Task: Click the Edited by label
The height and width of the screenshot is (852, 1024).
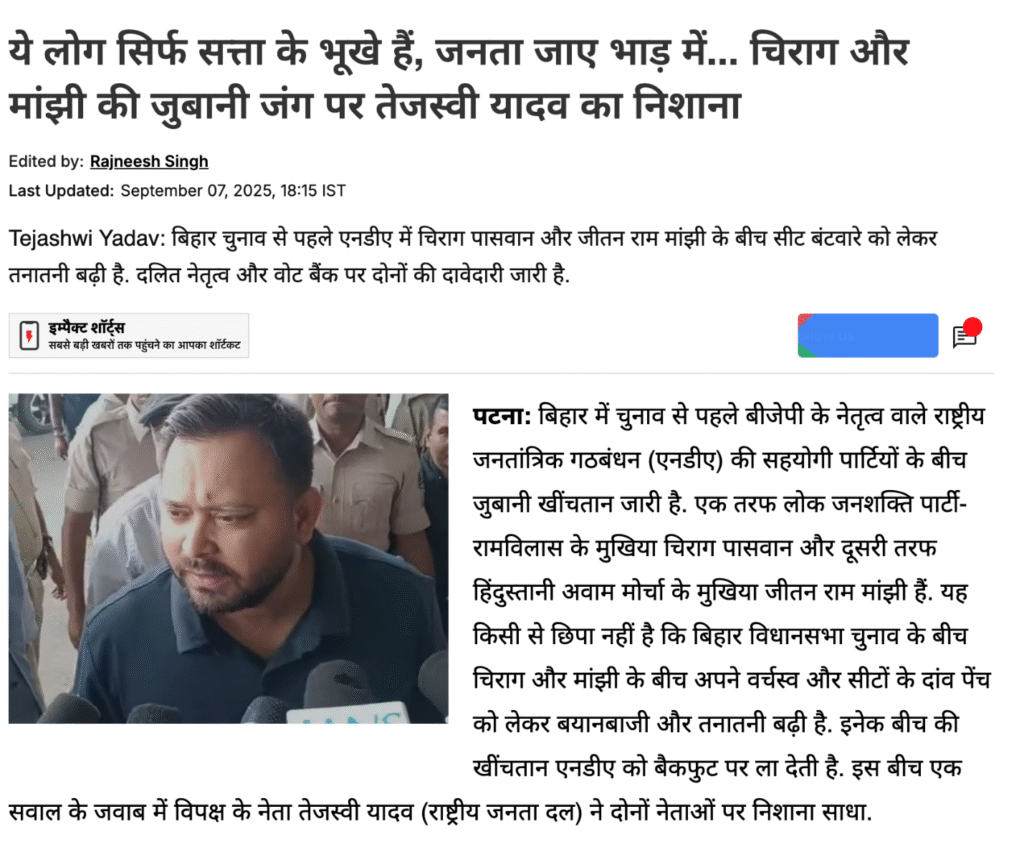Action: [x=46, y=161]
